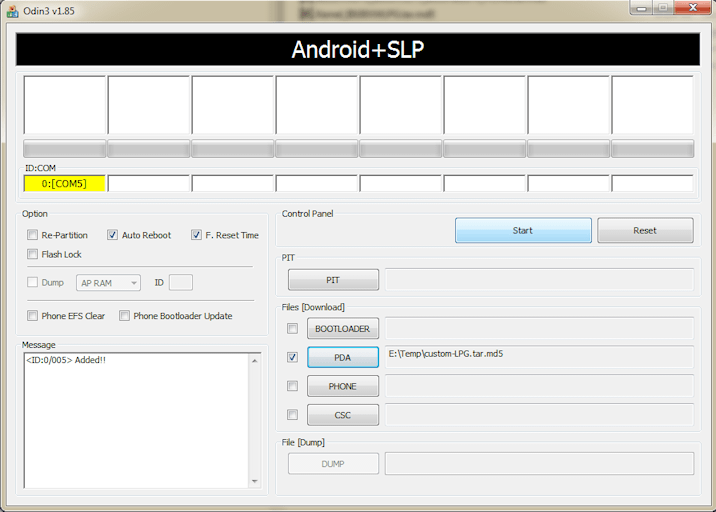
Task: Click the PDA file button
Action: (342, 357)
